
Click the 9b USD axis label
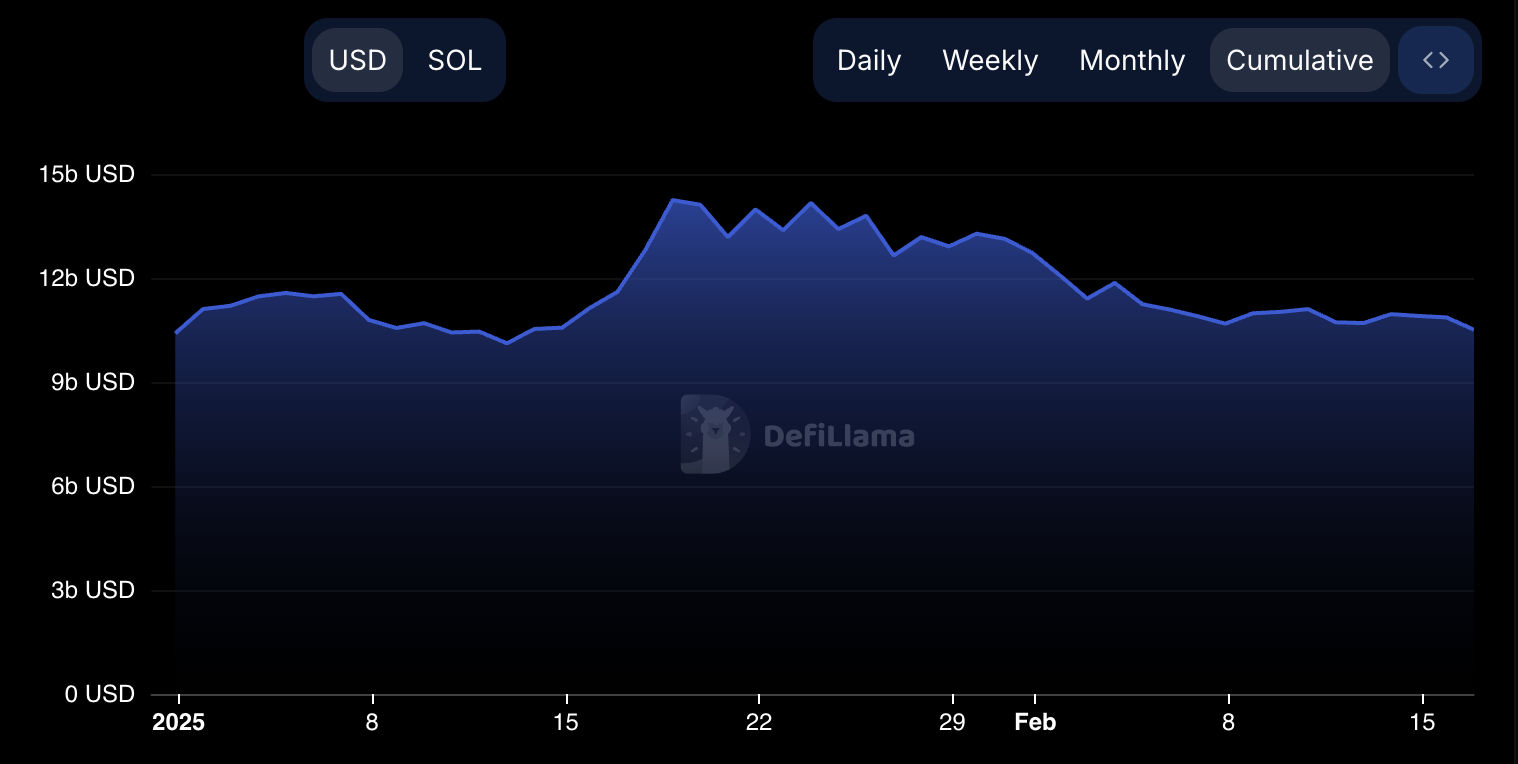pyautogui.click(x=91, y=382)
